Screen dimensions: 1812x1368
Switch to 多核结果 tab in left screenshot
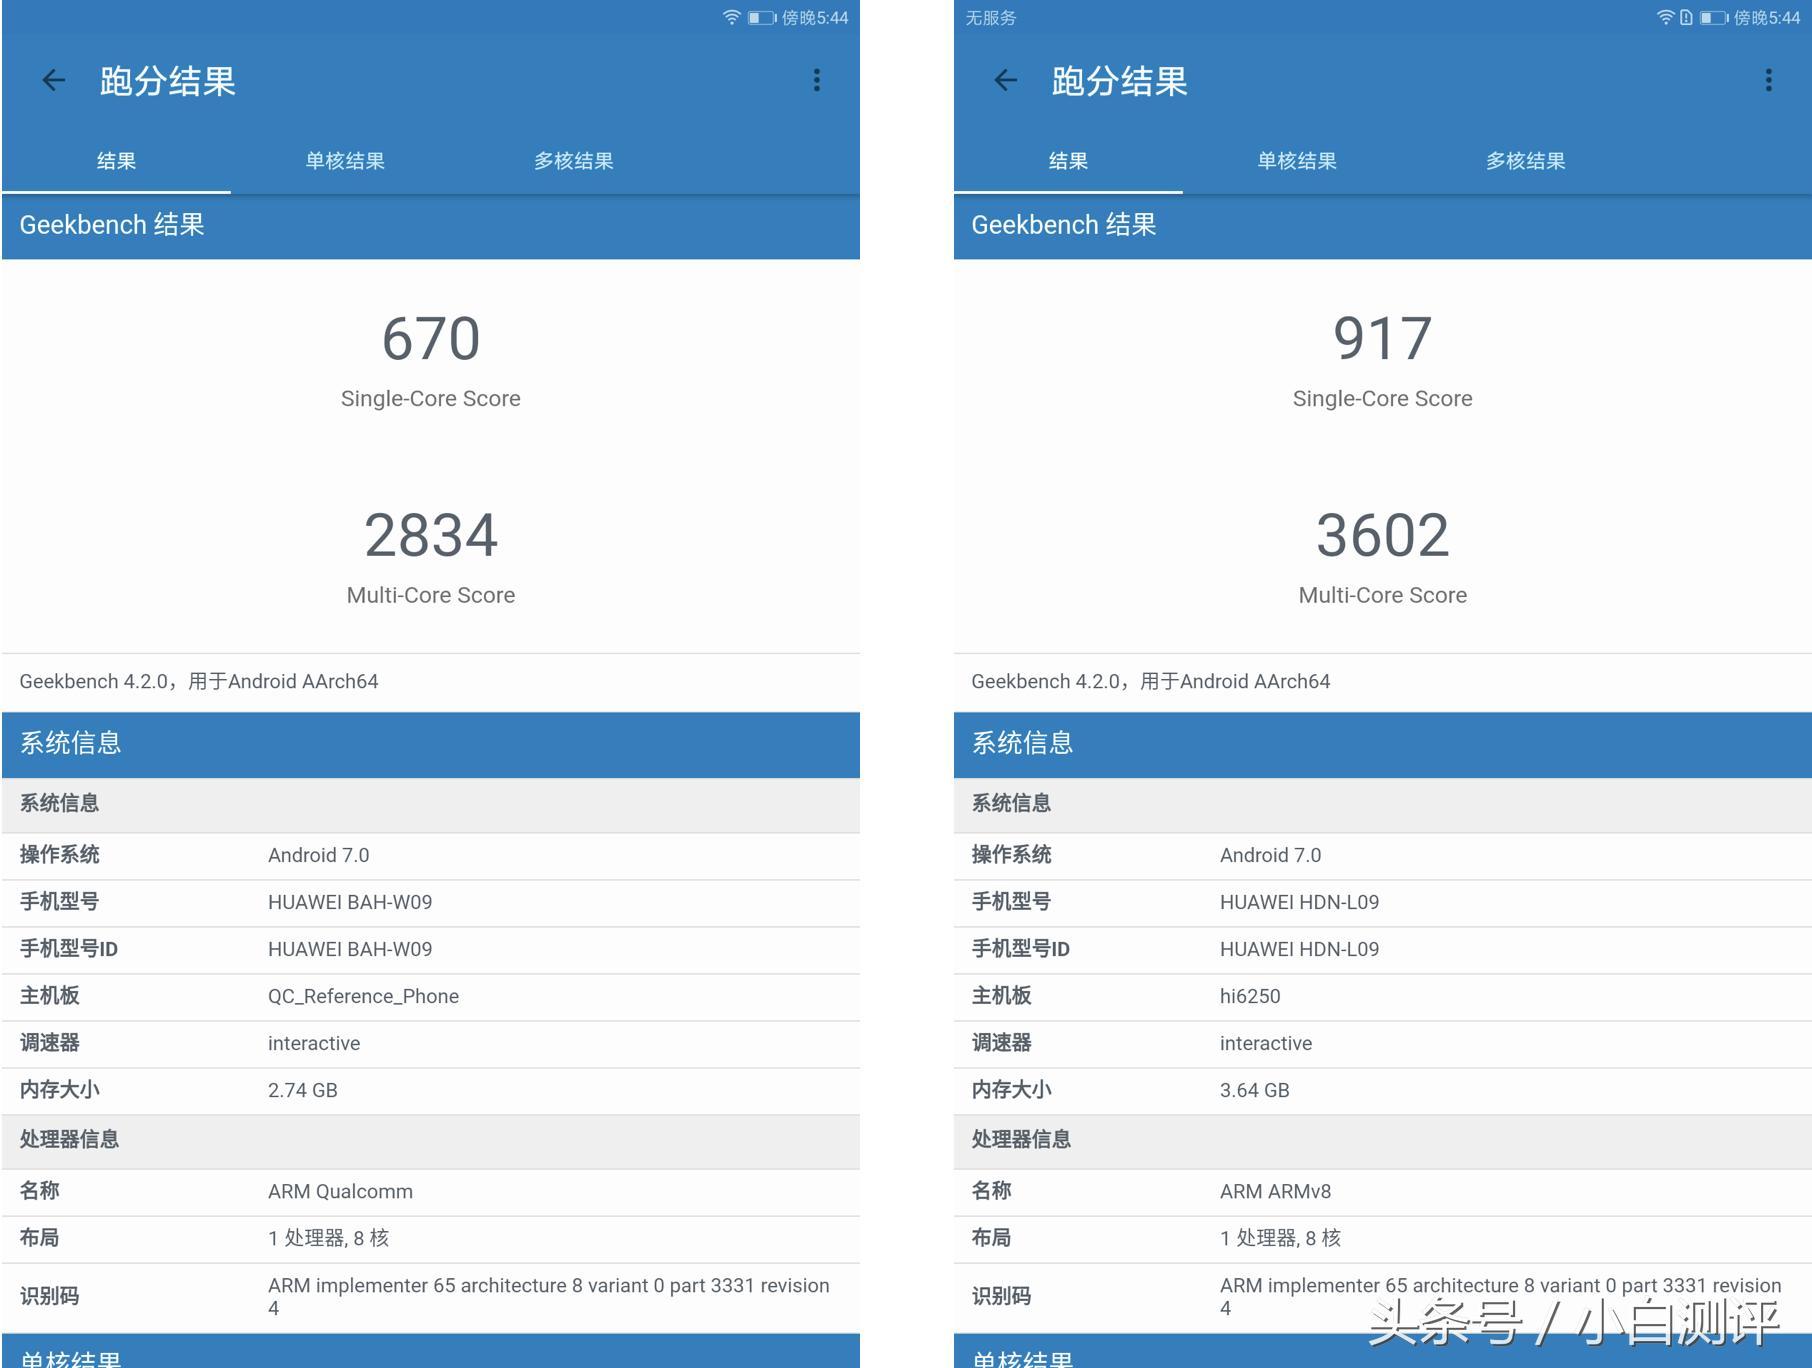pos(574,161)
